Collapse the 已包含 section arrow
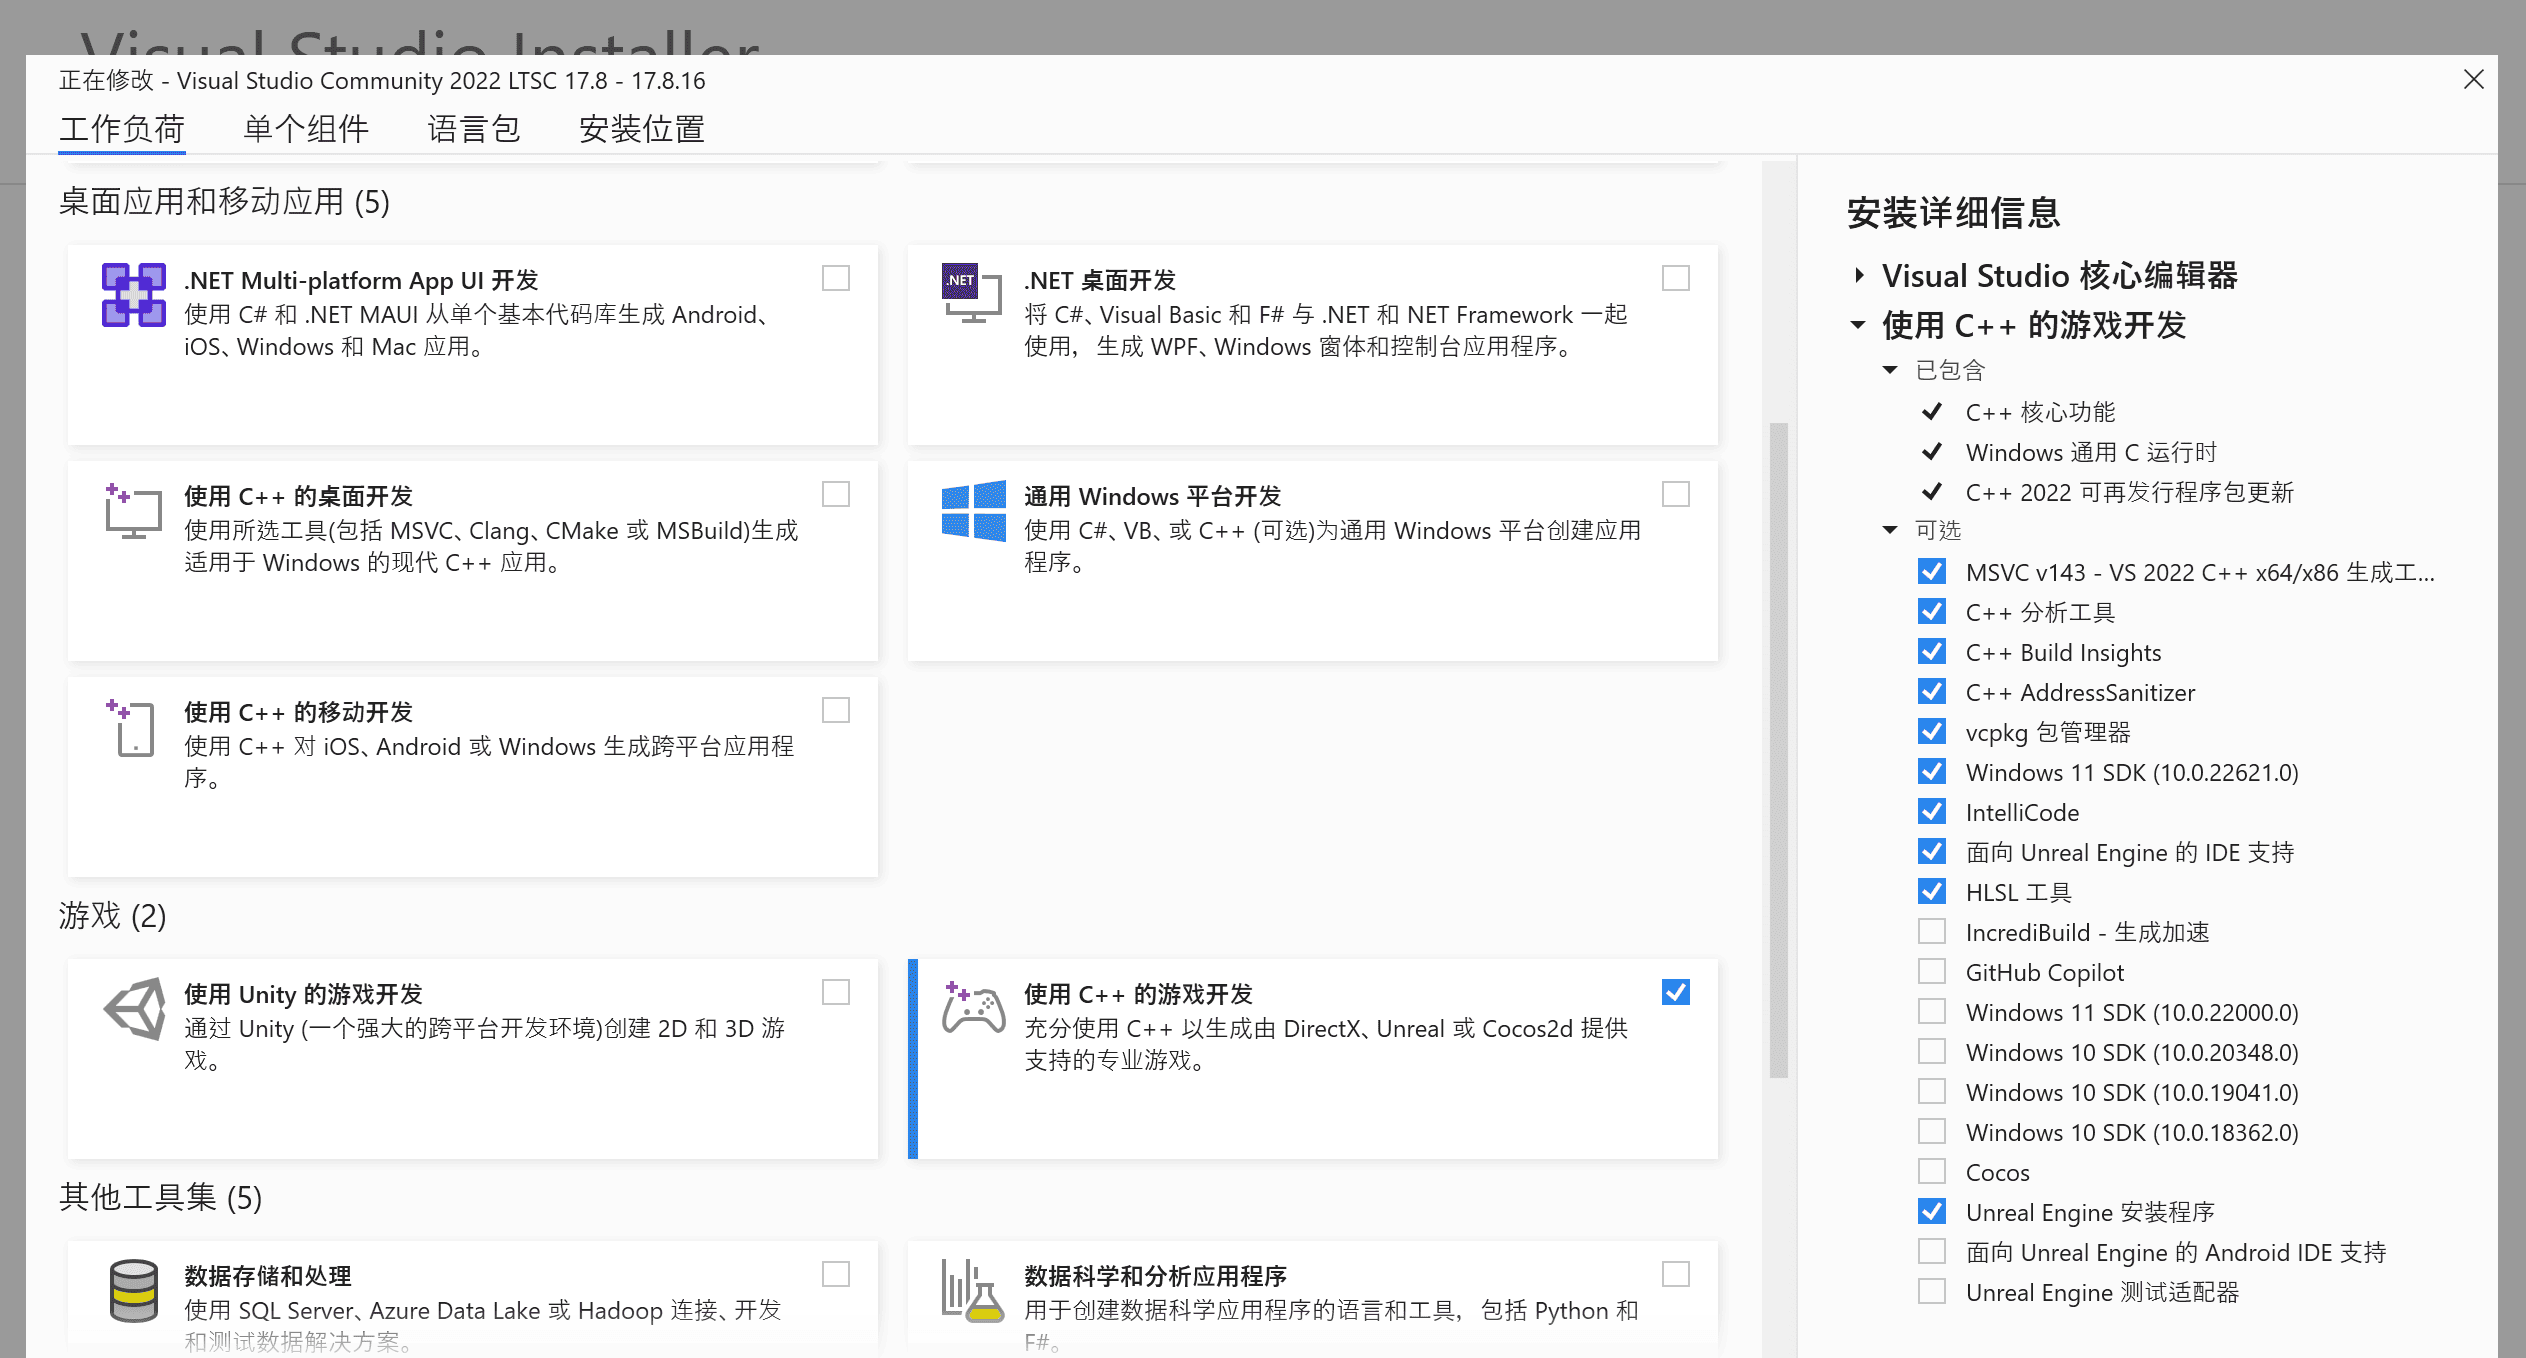The width and height of the screenshot is (2526, 1358). pos(1890,370)
